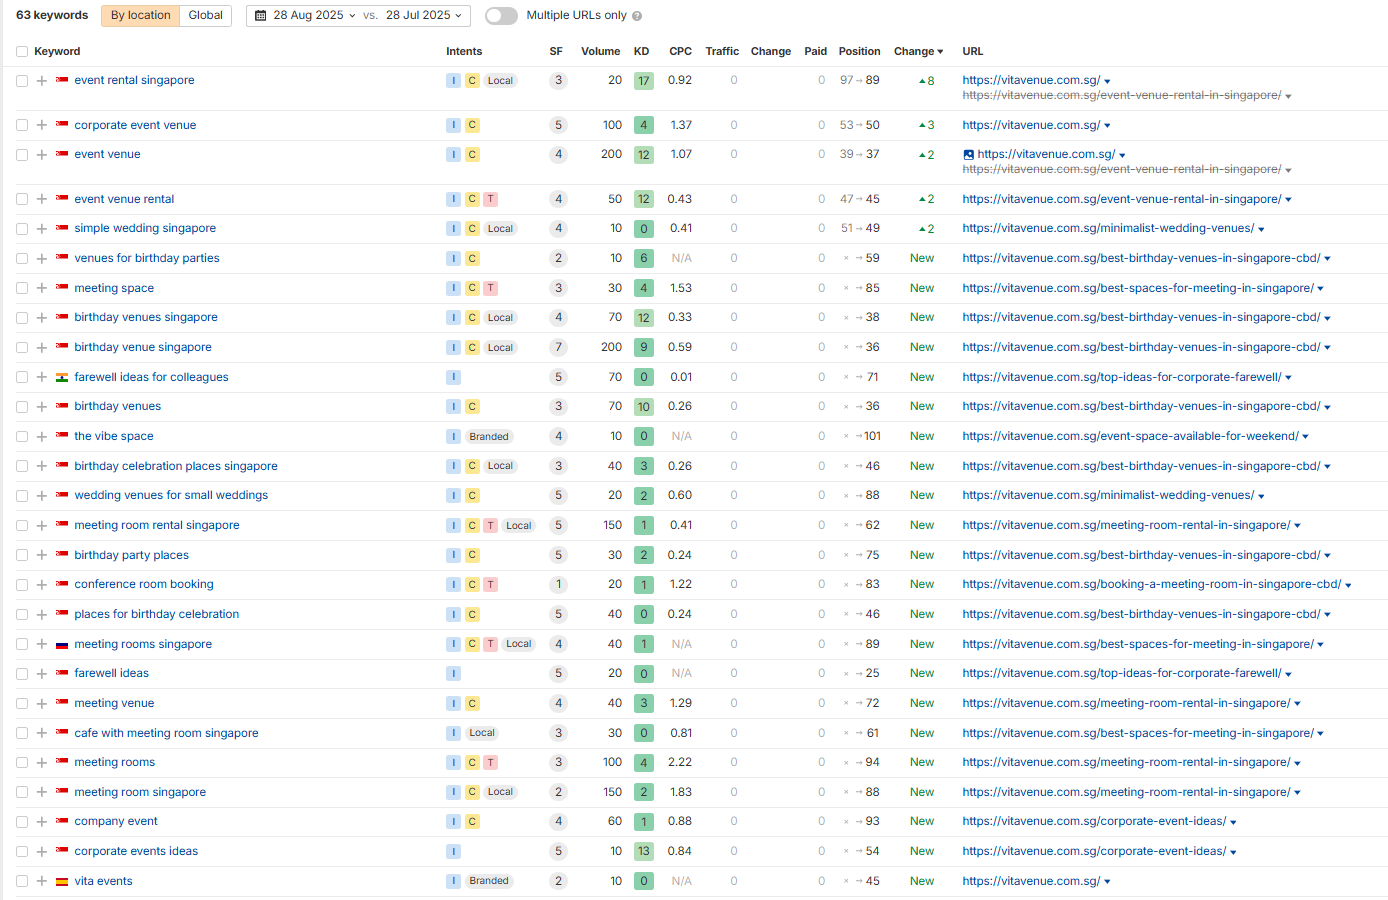Image resolution: width=1388 pixels, height=900 pixels.
Task: Tick the select-all checkbox in the Keyword header
Action: tap(22, 52)
